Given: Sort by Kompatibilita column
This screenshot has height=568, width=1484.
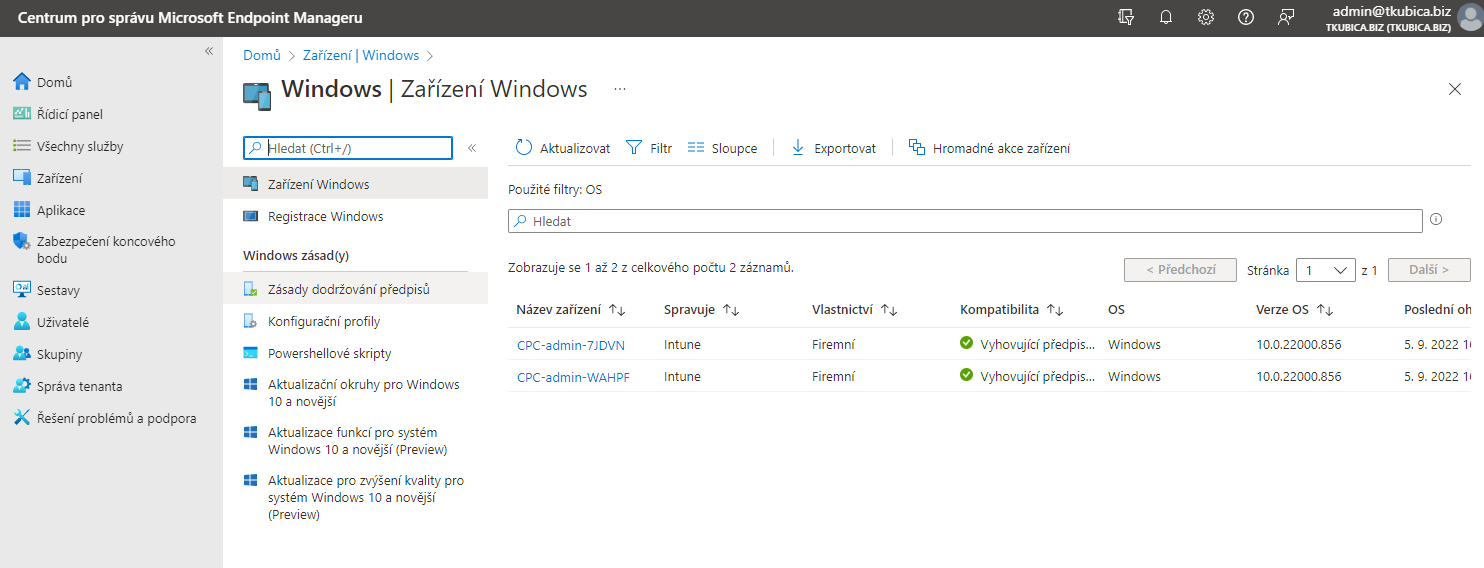Looking at the screenshot, I should (x=1011, y=310).
